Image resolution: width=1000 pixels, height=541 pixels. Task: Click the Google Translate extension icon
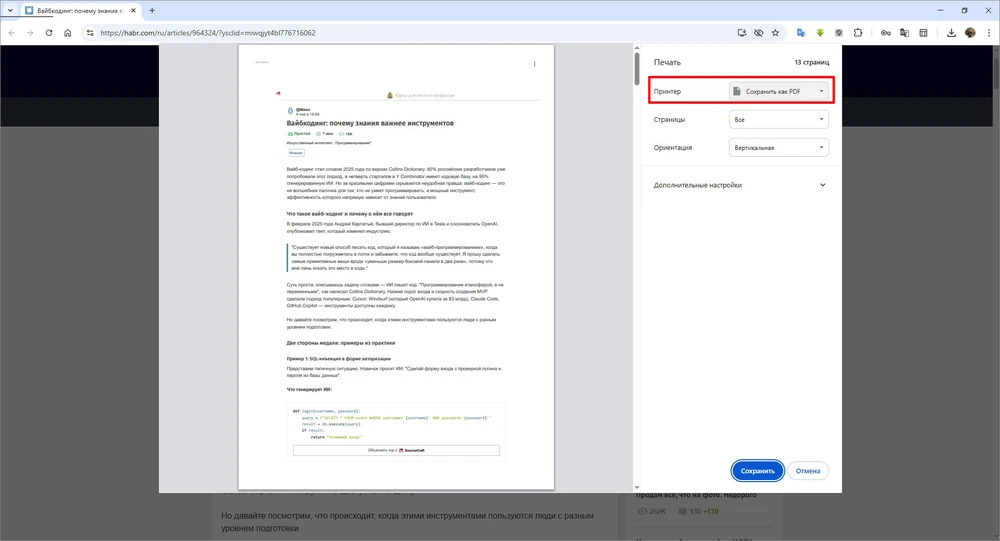tap(801, 32)
